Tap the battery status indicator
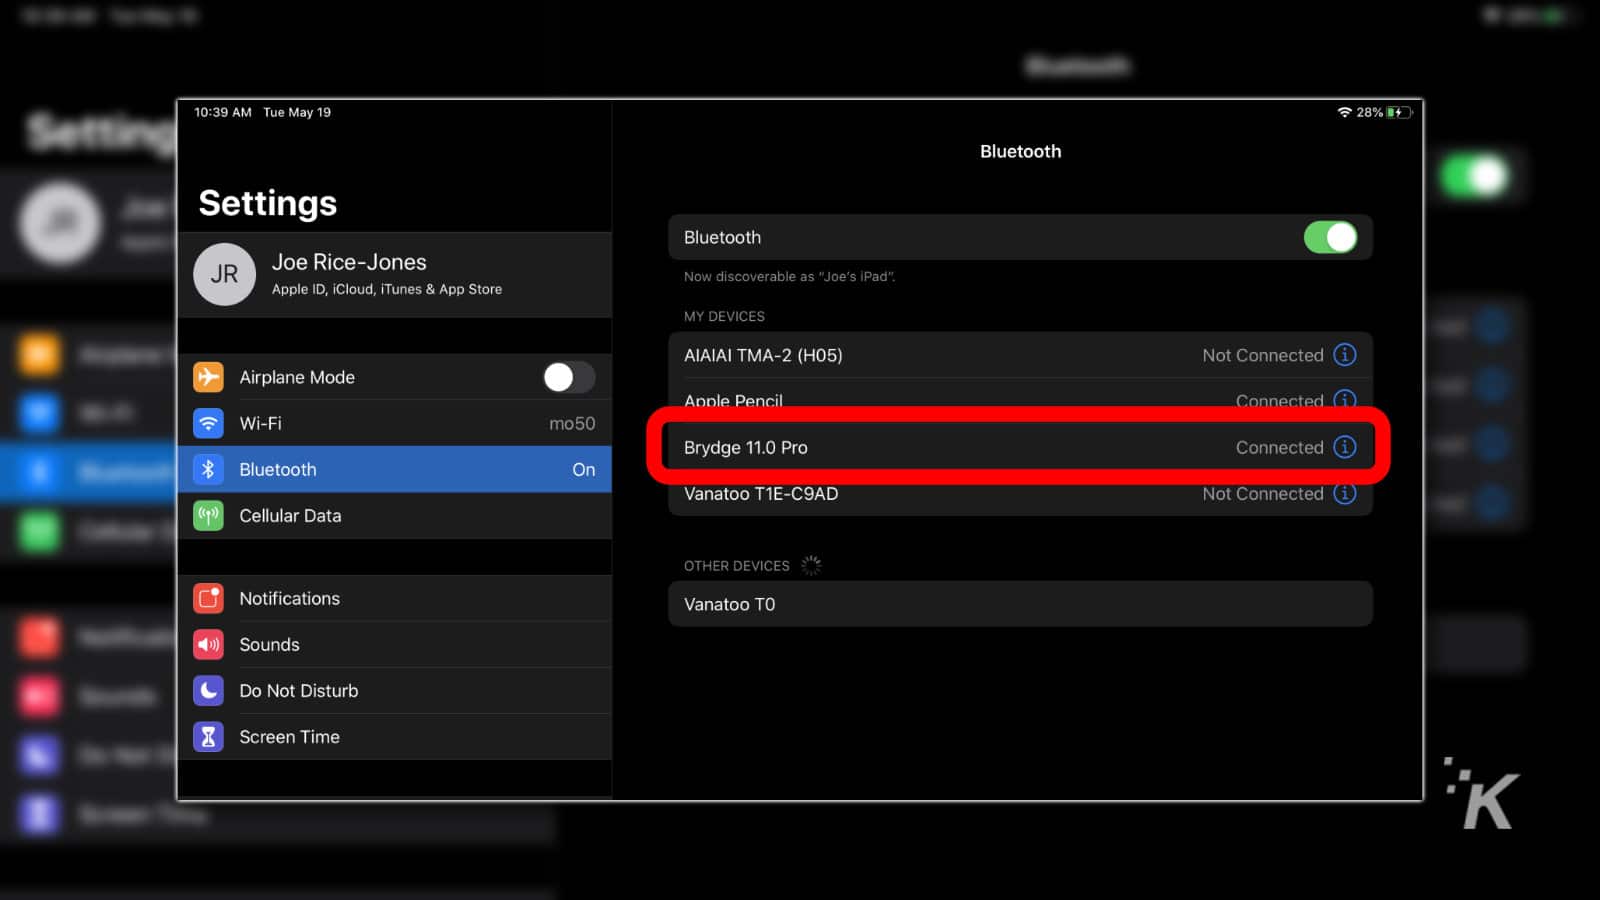The image size is (1600, 900). coord(1399,112)
